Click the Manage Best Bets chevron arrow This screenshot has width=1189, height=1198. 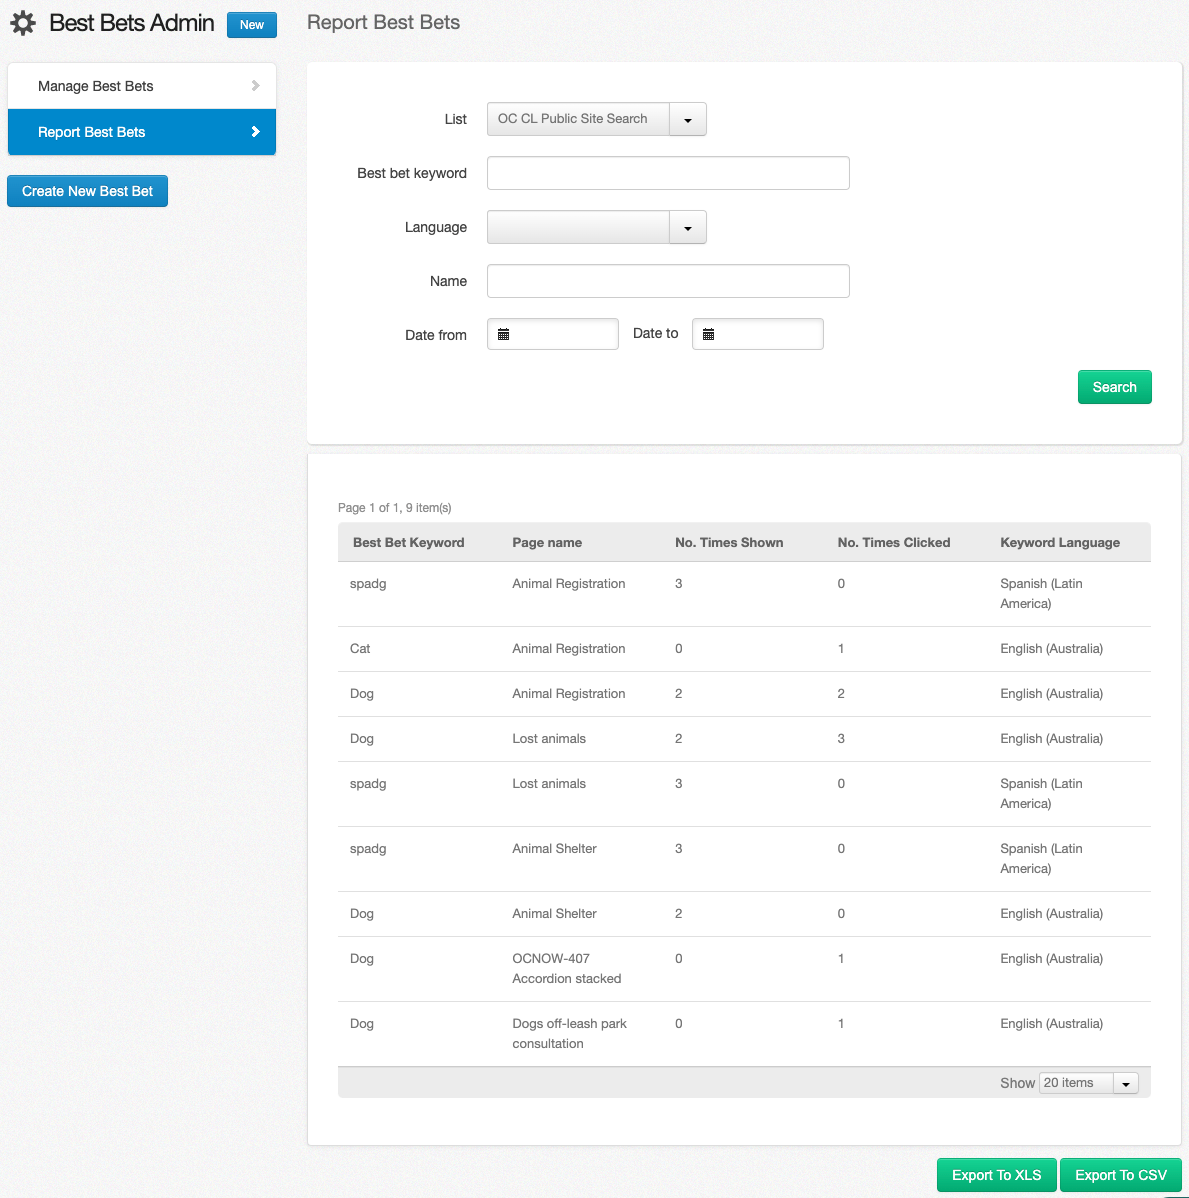pos(255,86)
